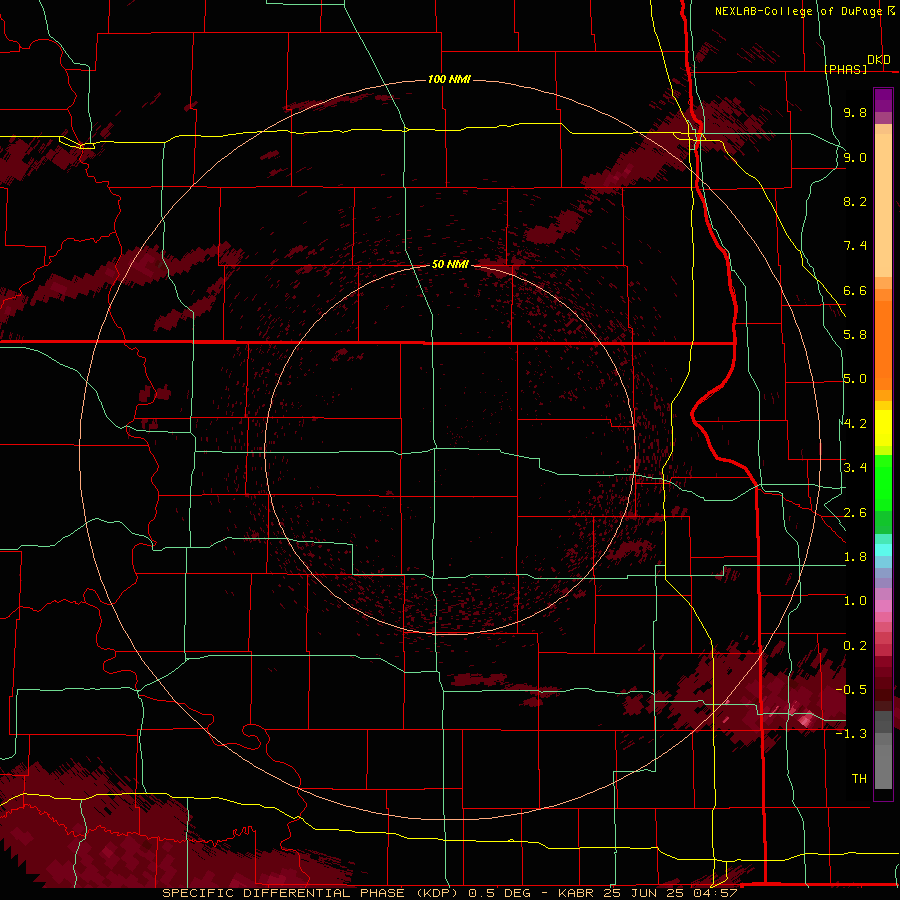Image resolution: width=900 pixels, height=900 pixels.
Task: Click the 100 NMI range ring label
Action: coord(449,79)
